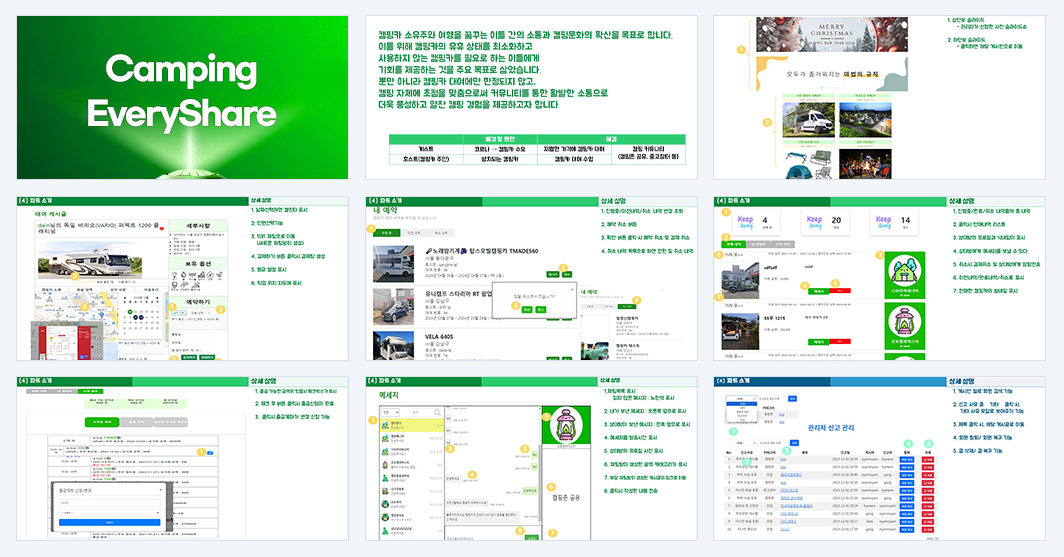Click the large lantern image in chat

(x=565, y=424)
